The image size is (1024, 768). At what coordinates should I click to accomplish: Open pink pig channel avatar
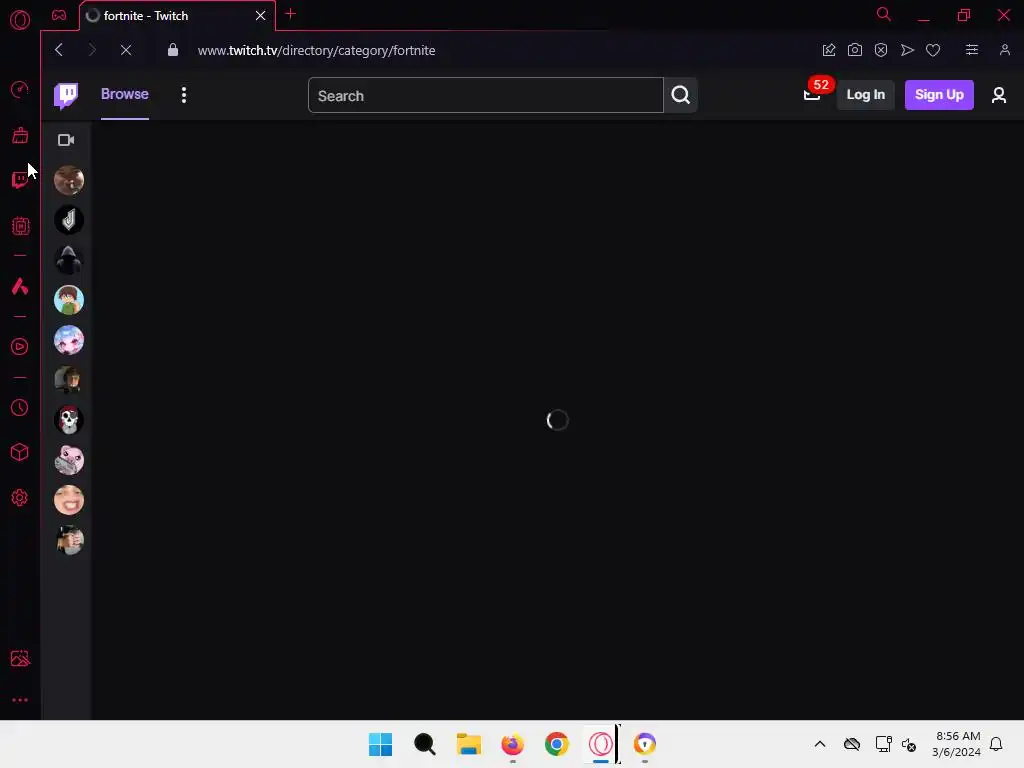[69, 460]
